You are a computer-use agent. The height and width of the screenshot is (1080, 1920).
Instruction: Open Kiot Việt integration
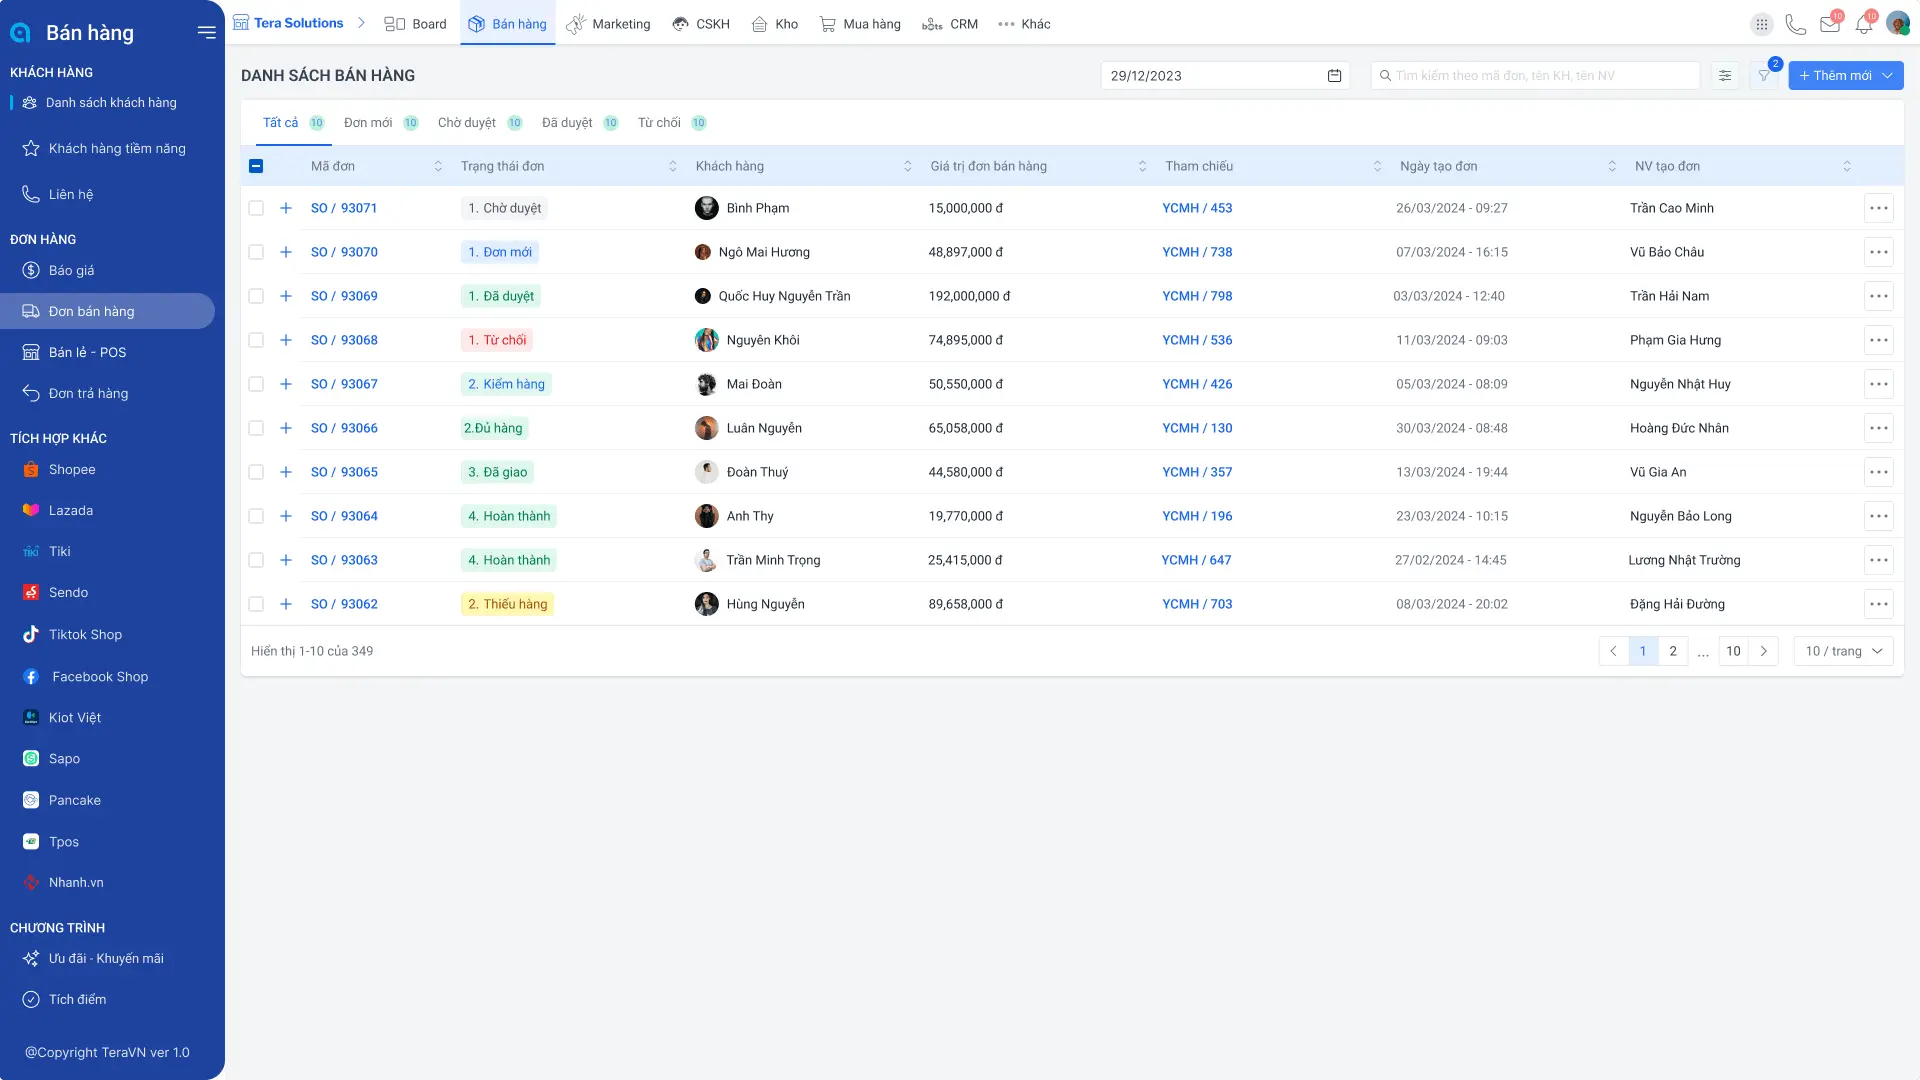click(x=75, y=717)
